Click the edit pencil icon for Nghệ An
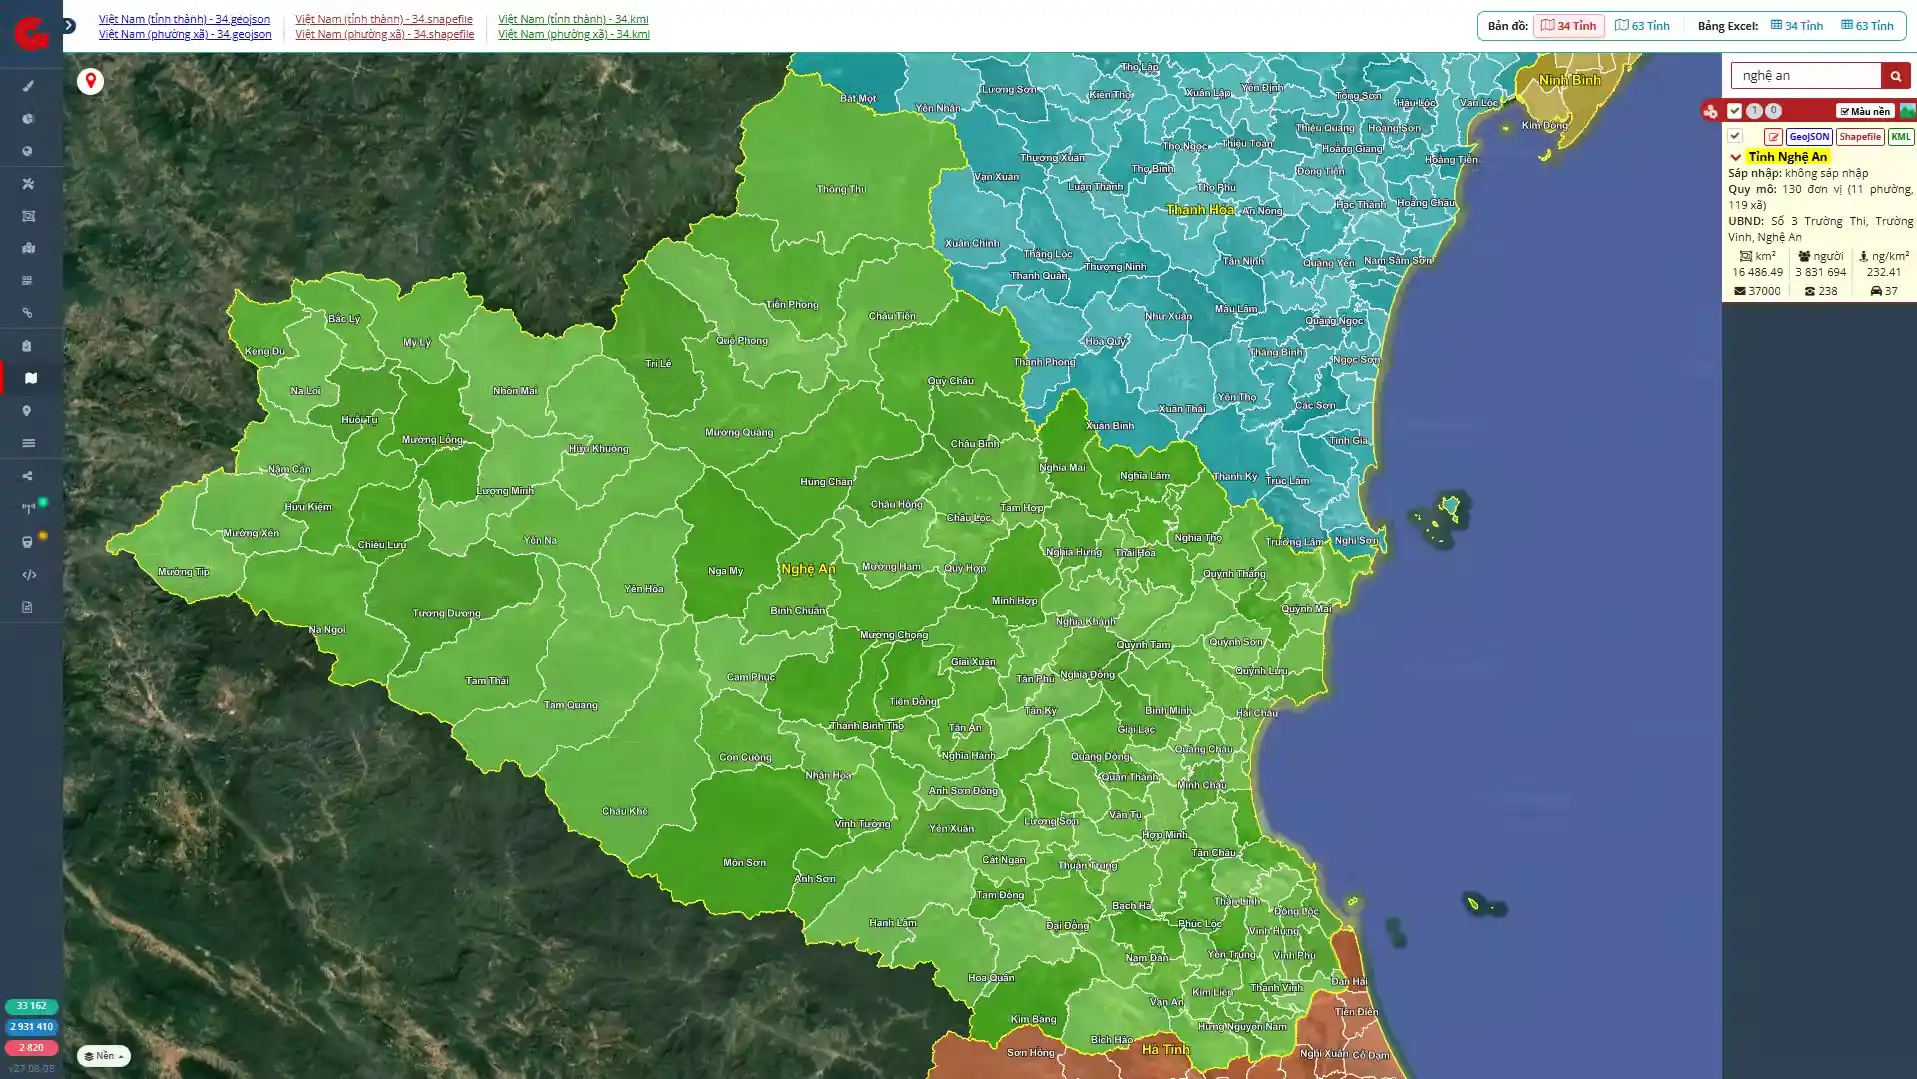The width and height of the screenshot is (1917, 1079). click(x=1773, y=137)
